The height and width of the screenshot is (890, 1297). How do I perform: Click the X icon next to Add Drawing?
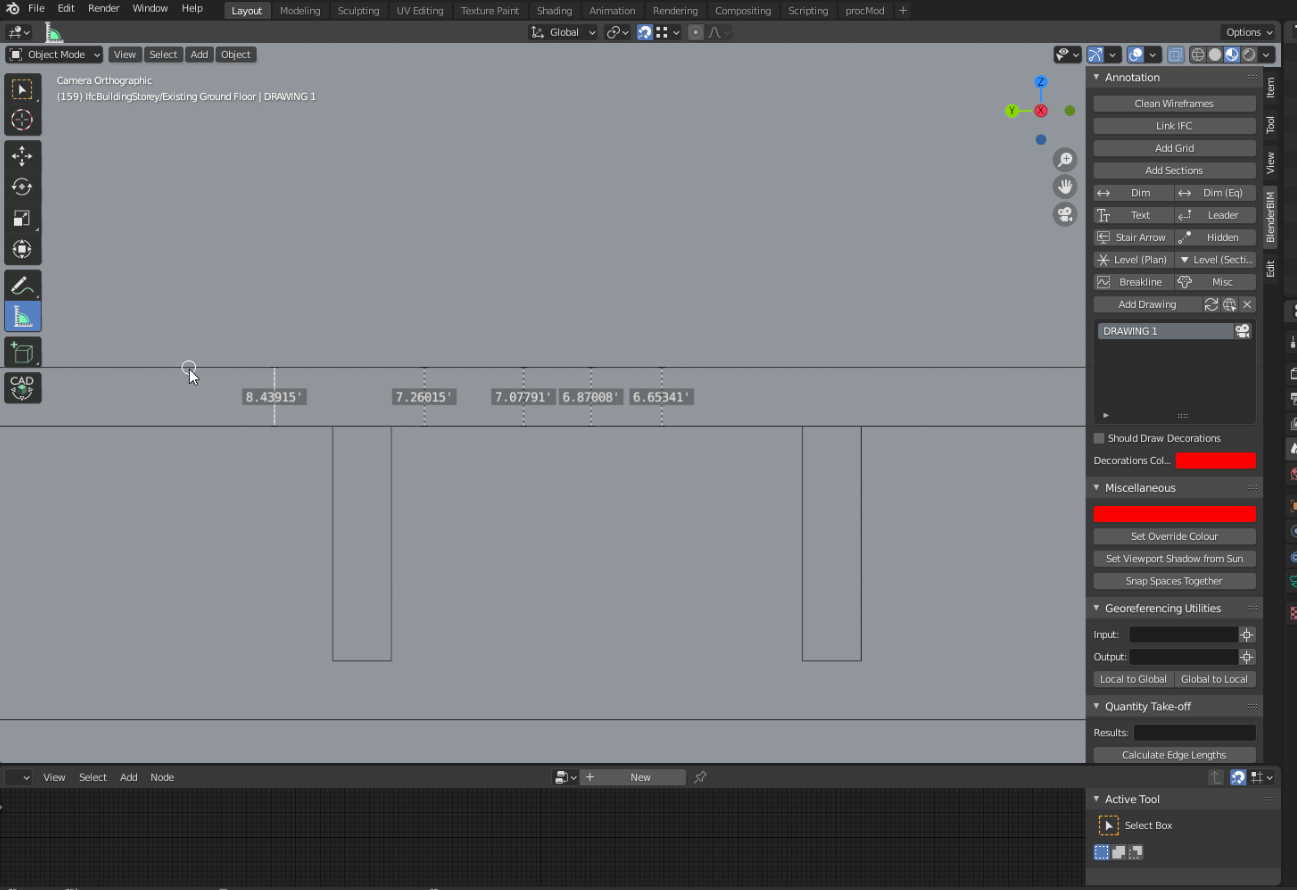click(1247, 304)
